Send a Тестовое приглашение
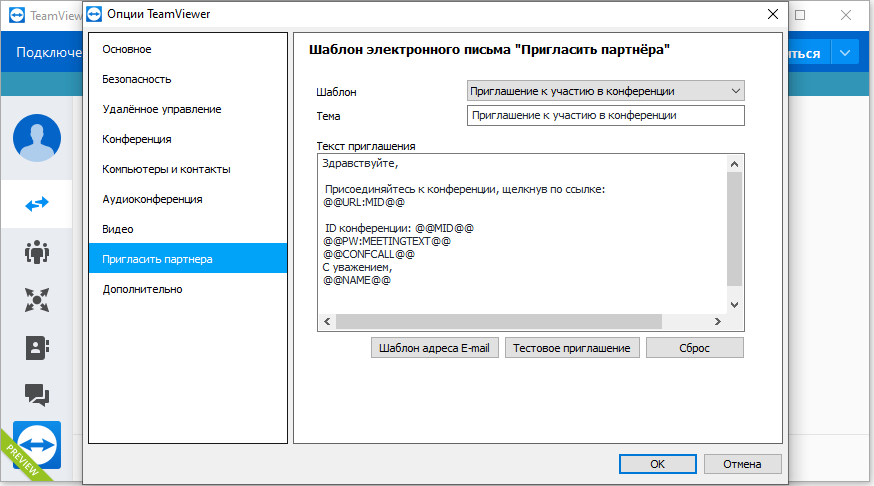The height and width of the screenshot is (486, 874). tap(572, 348)
